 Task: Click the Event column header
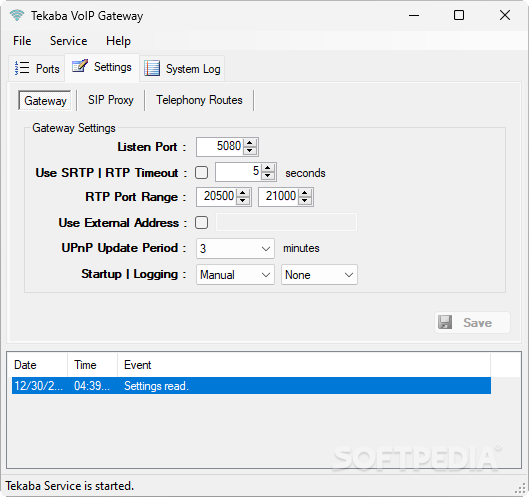click(304, 365)
